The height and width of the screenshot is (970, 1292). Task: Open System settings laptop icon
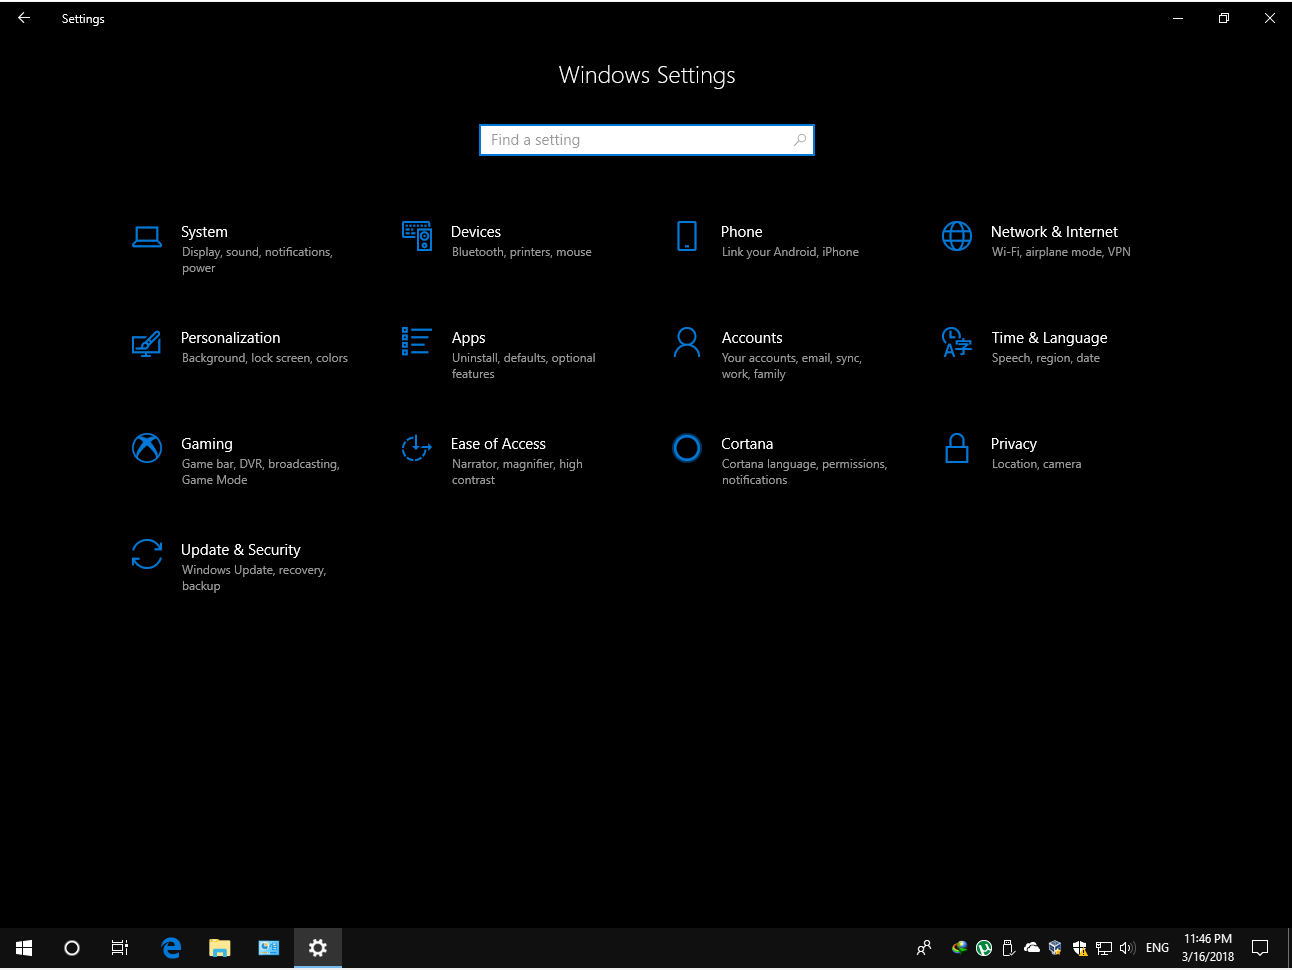[x=147, y=237]
